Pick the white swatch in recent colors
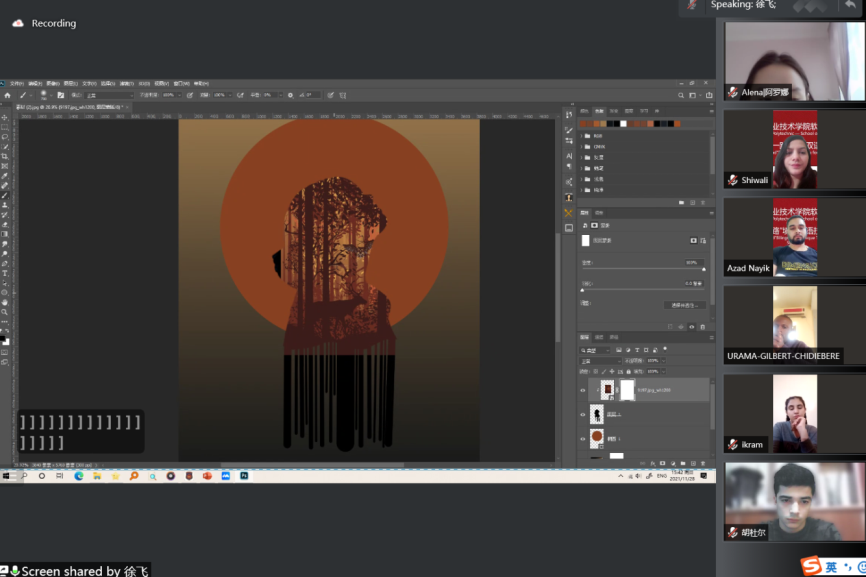The width and height of the screenshot is (866, 577). point(625,124)
